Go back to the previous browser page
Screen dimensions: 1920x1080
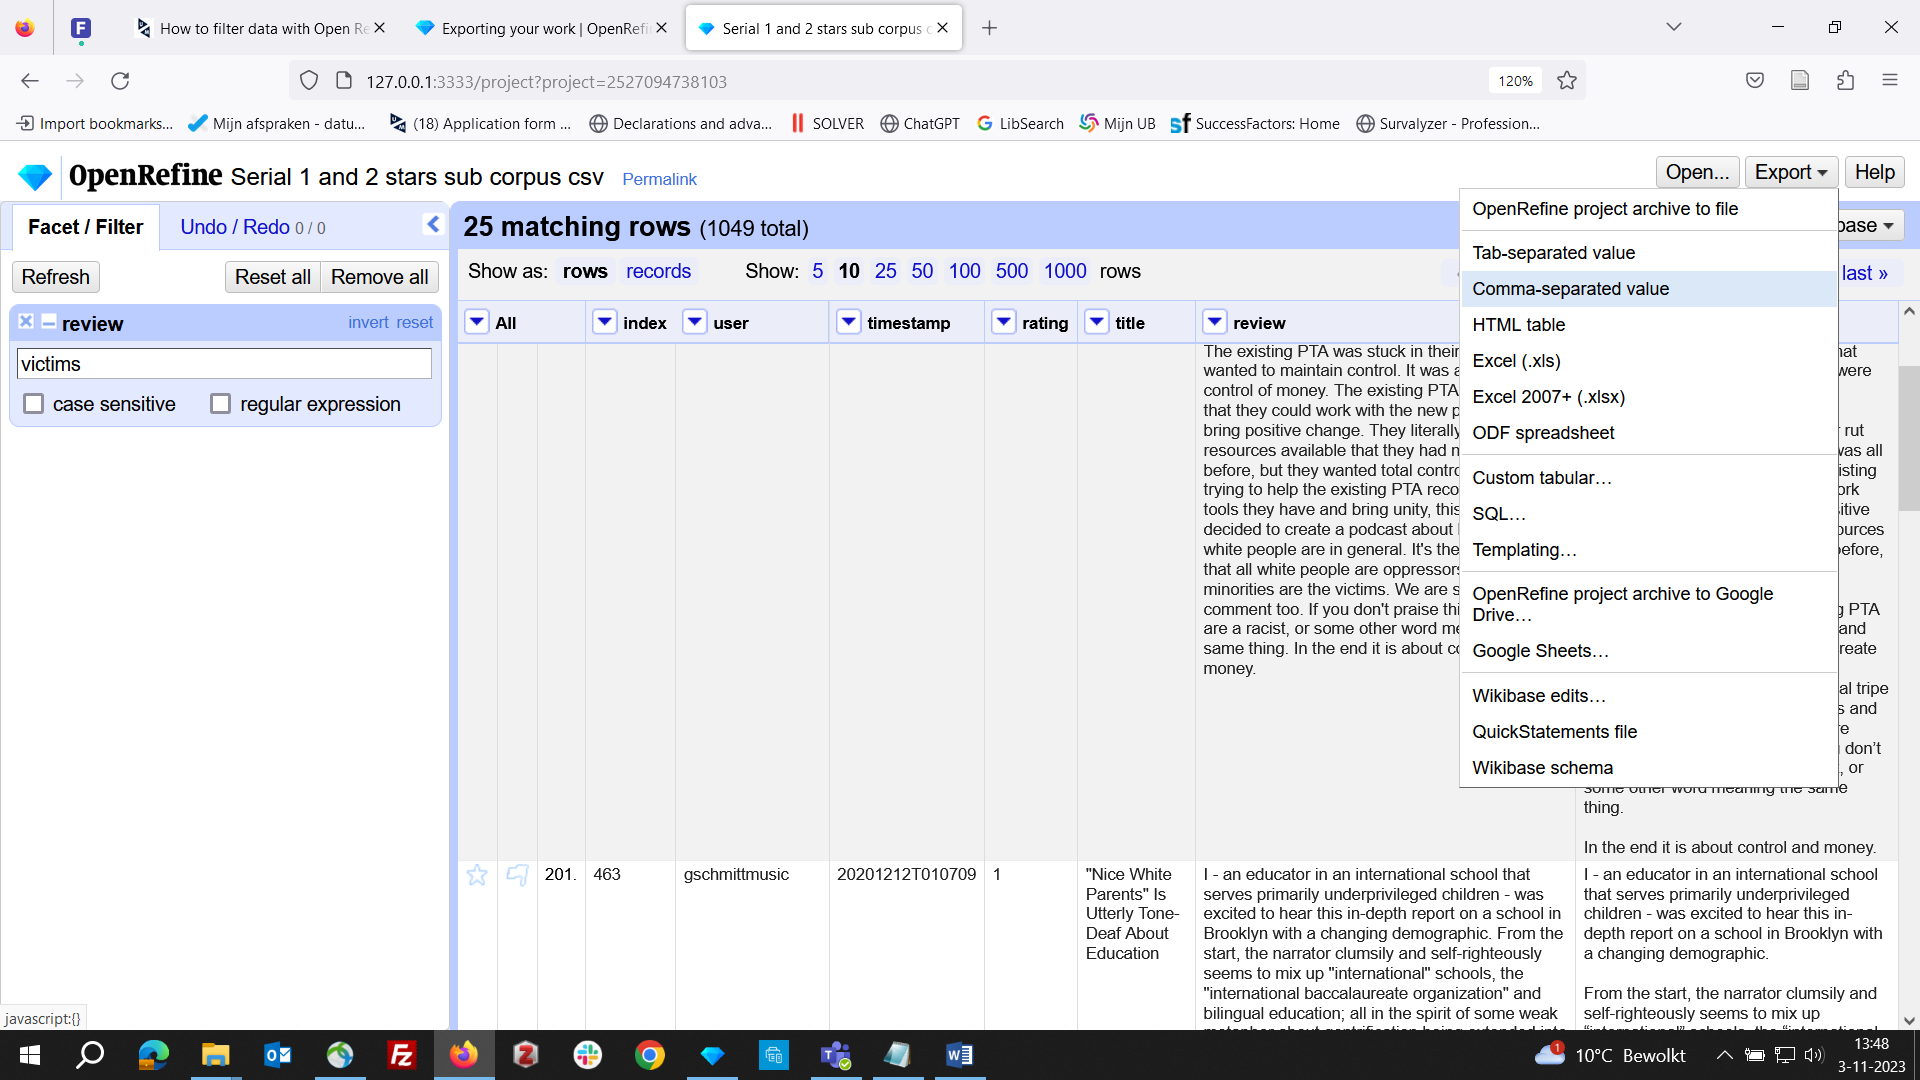coord(30,81)
